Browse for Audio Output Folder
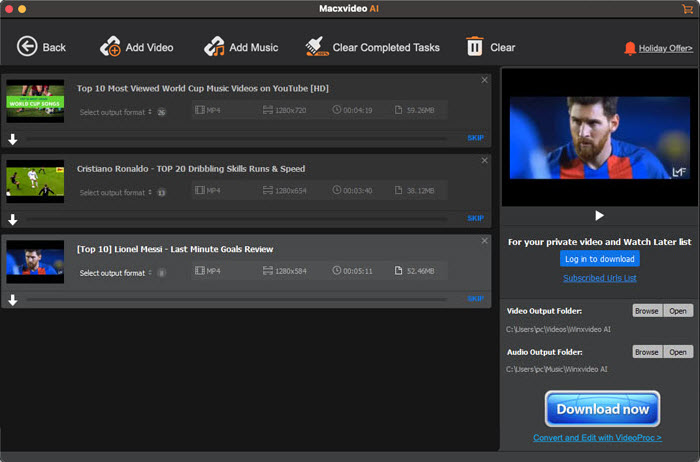 pos(647,352)
